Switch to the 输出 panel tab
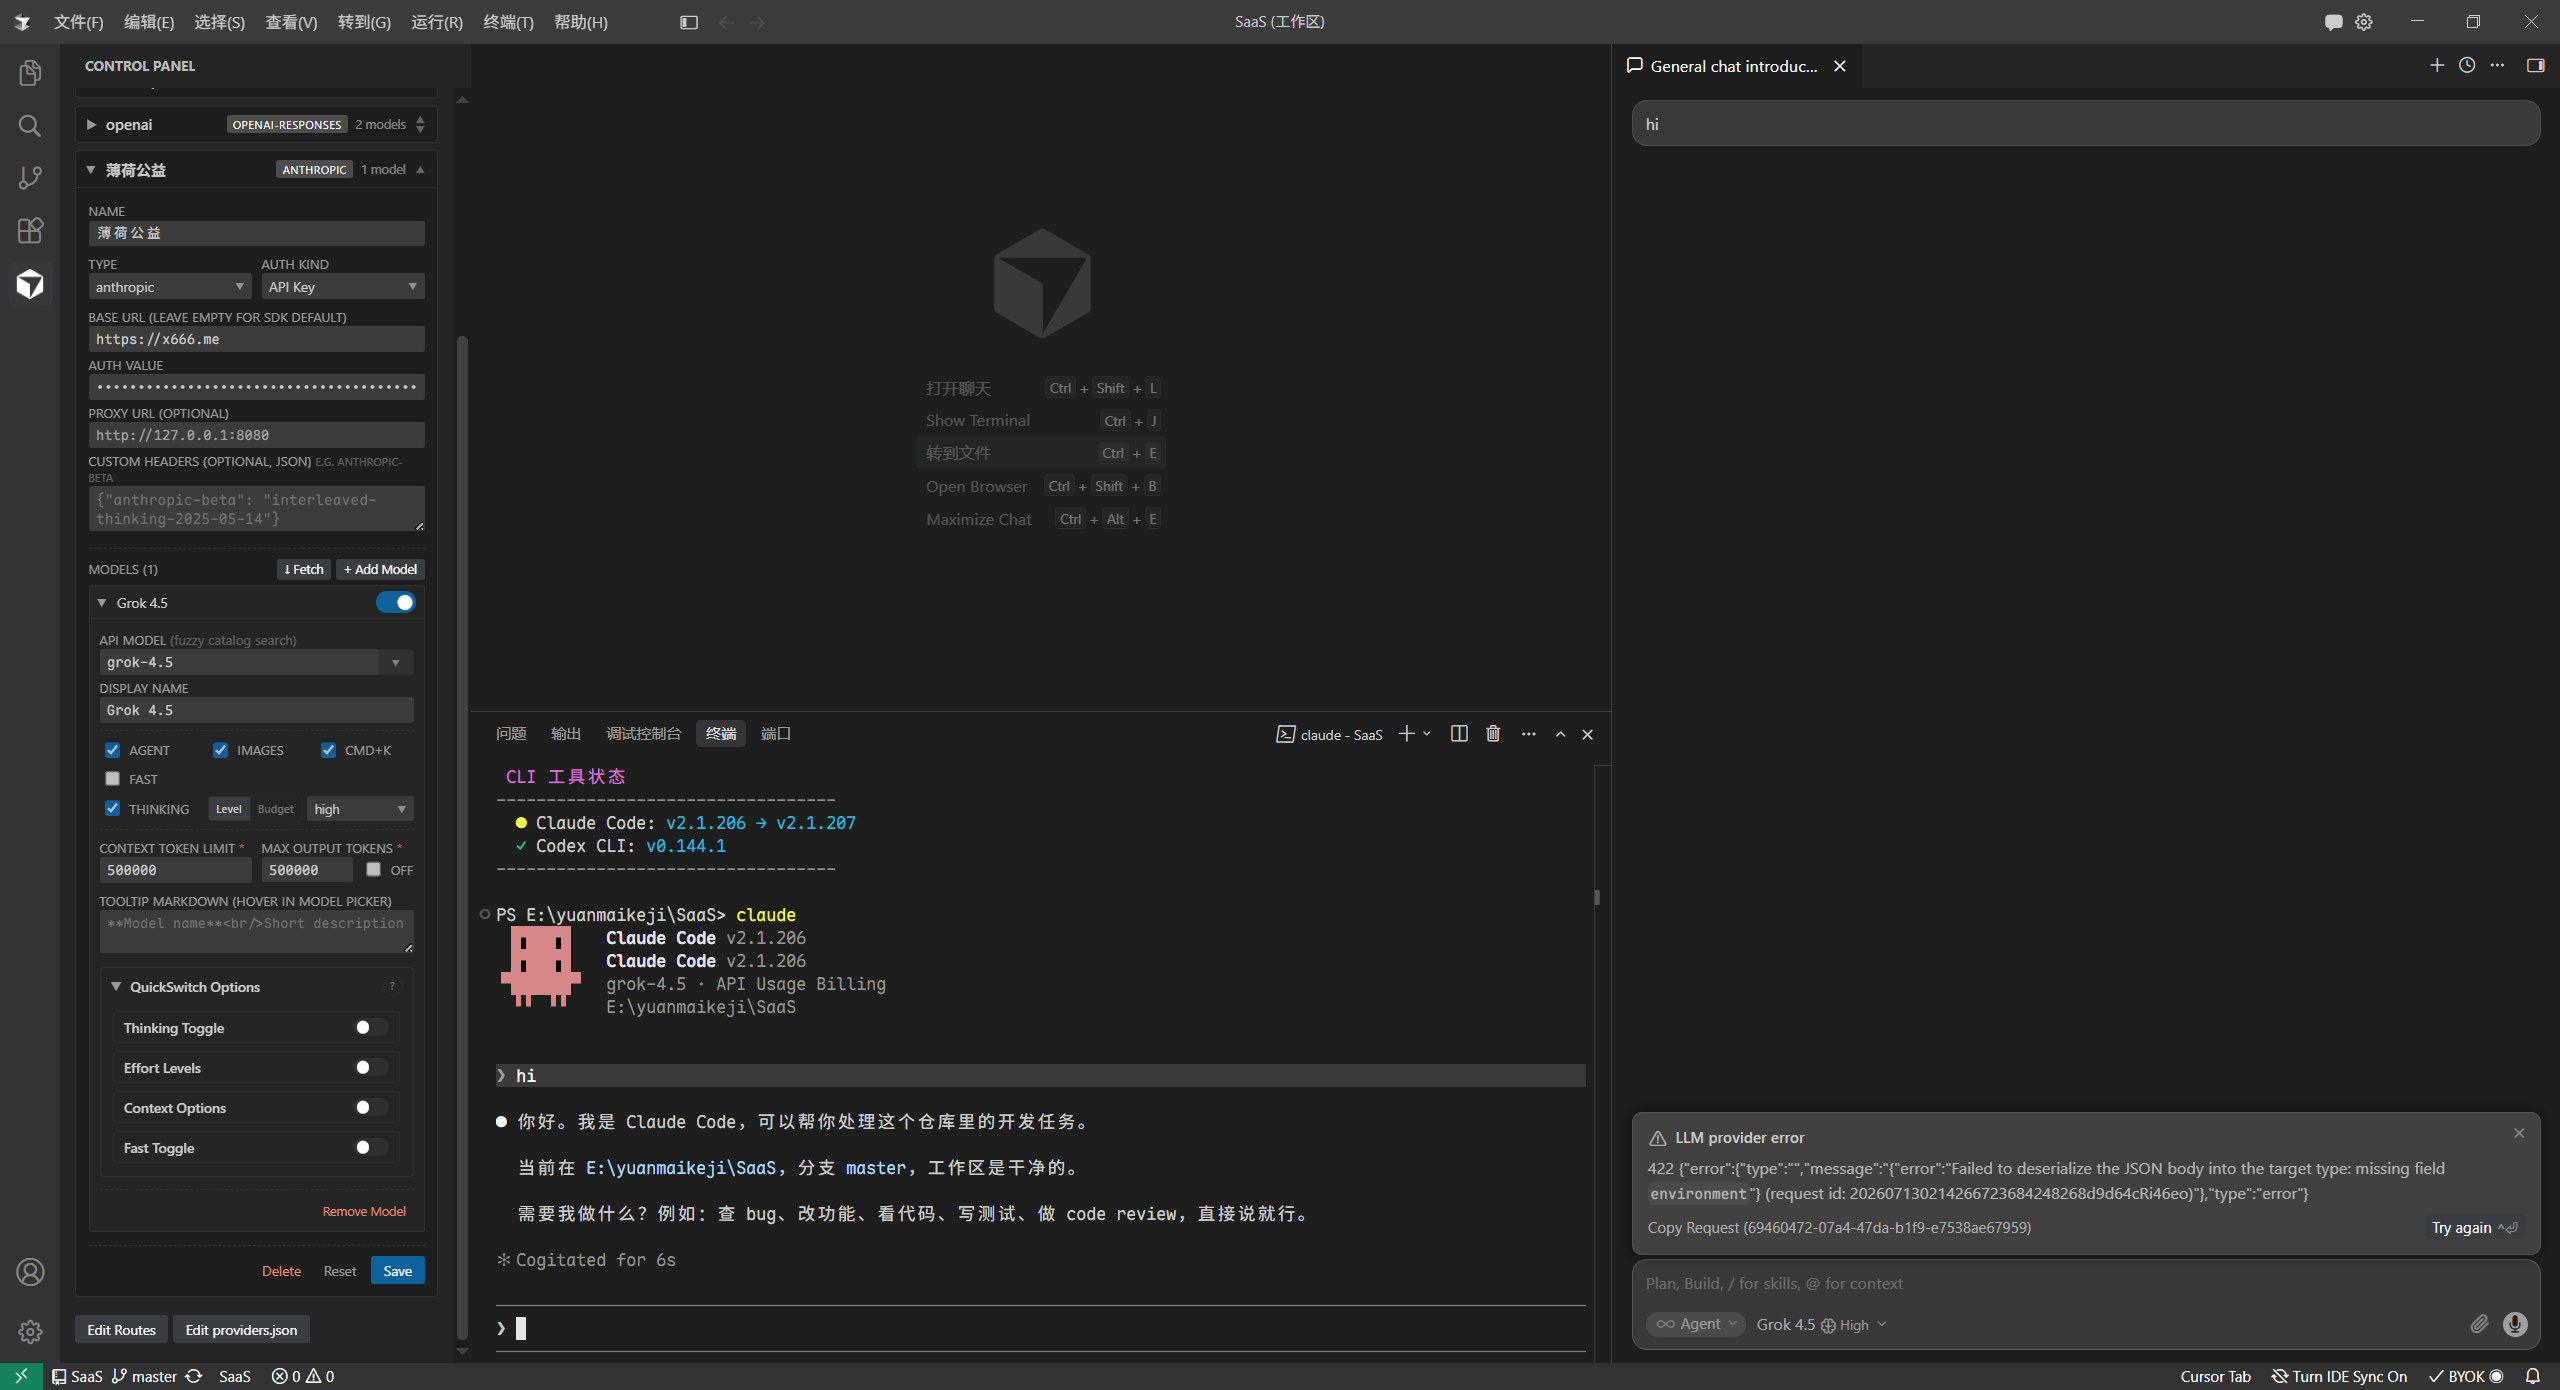 [x=566, y=734]
